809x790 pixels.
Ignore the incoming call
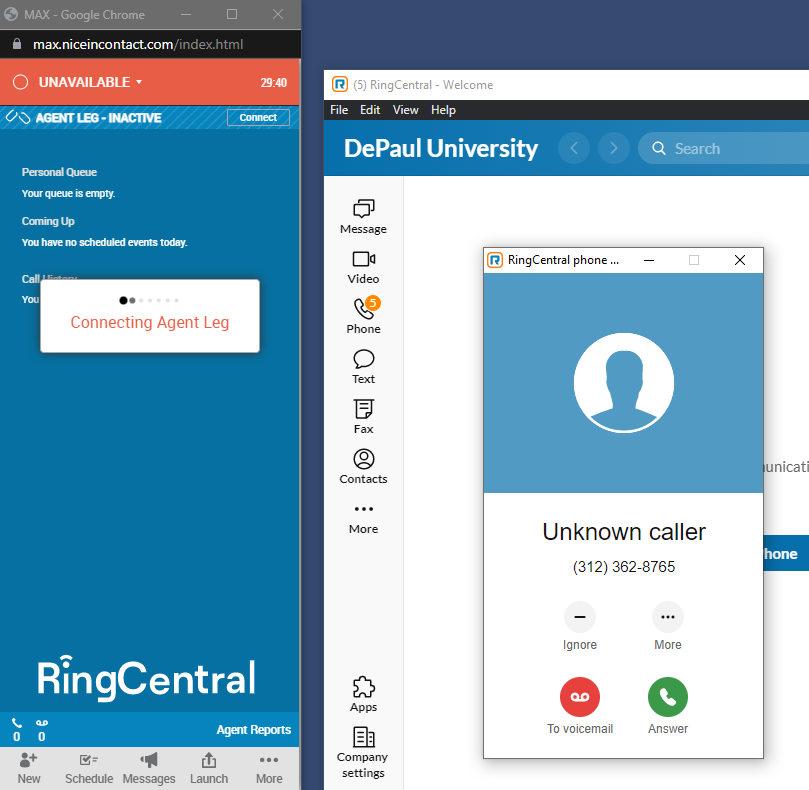coord(579,617)
